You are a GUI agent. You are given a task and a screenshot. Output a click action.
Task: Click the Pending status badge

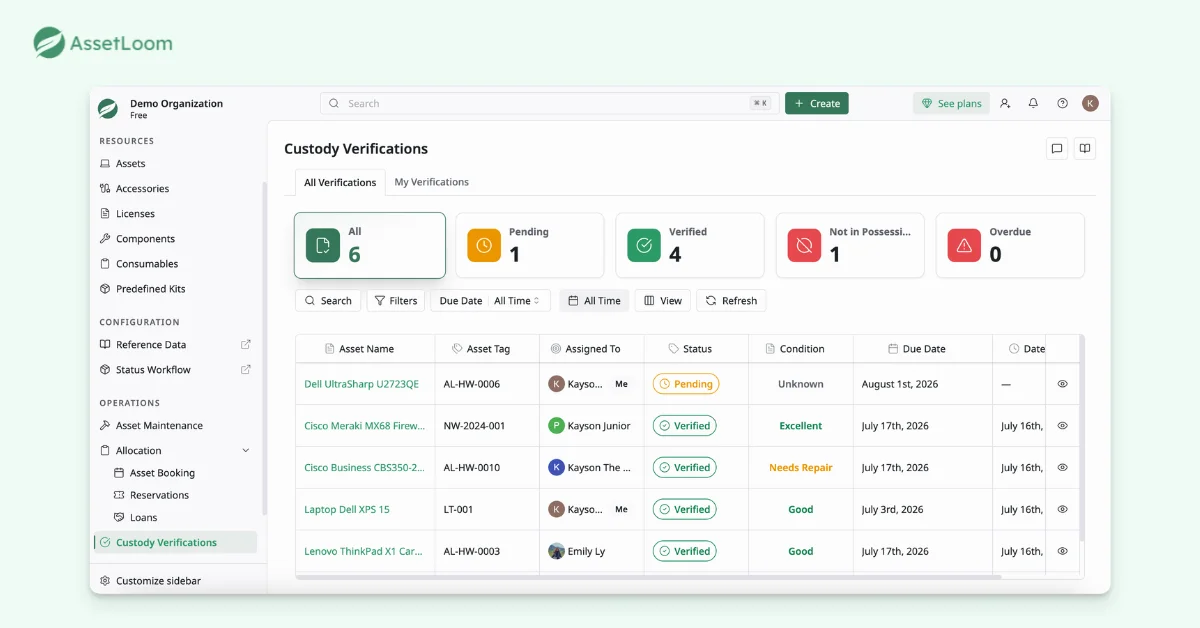click(686, 384)
